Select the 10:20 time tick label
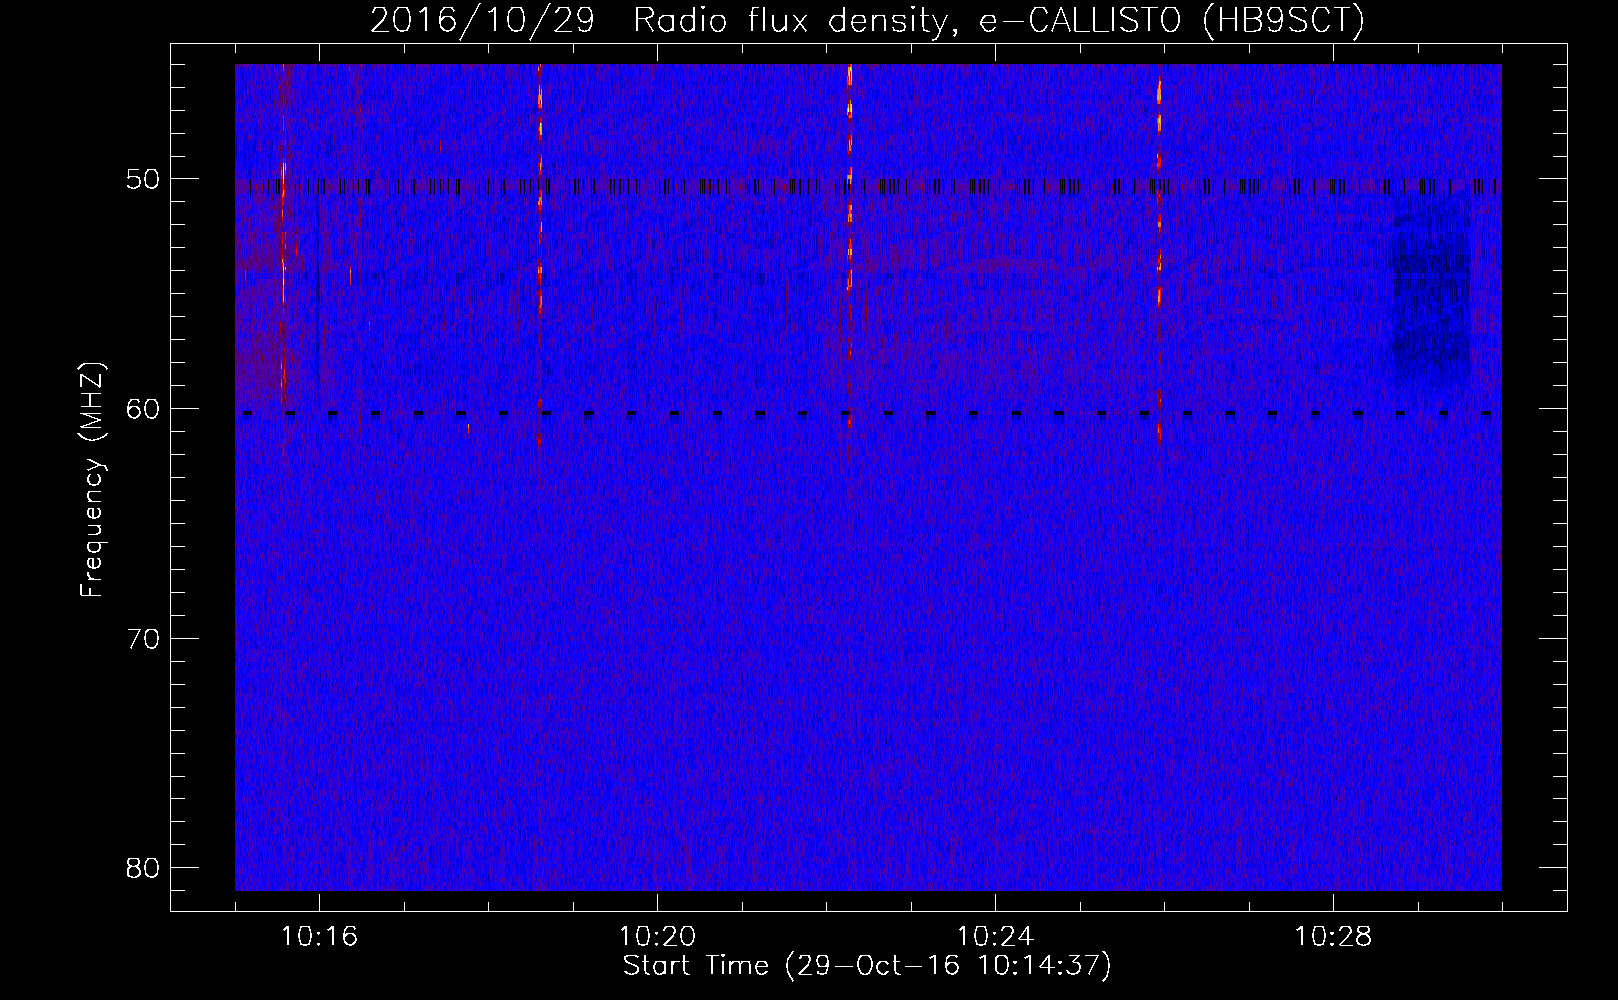The image size is (1618, 1000). [657, 936]
